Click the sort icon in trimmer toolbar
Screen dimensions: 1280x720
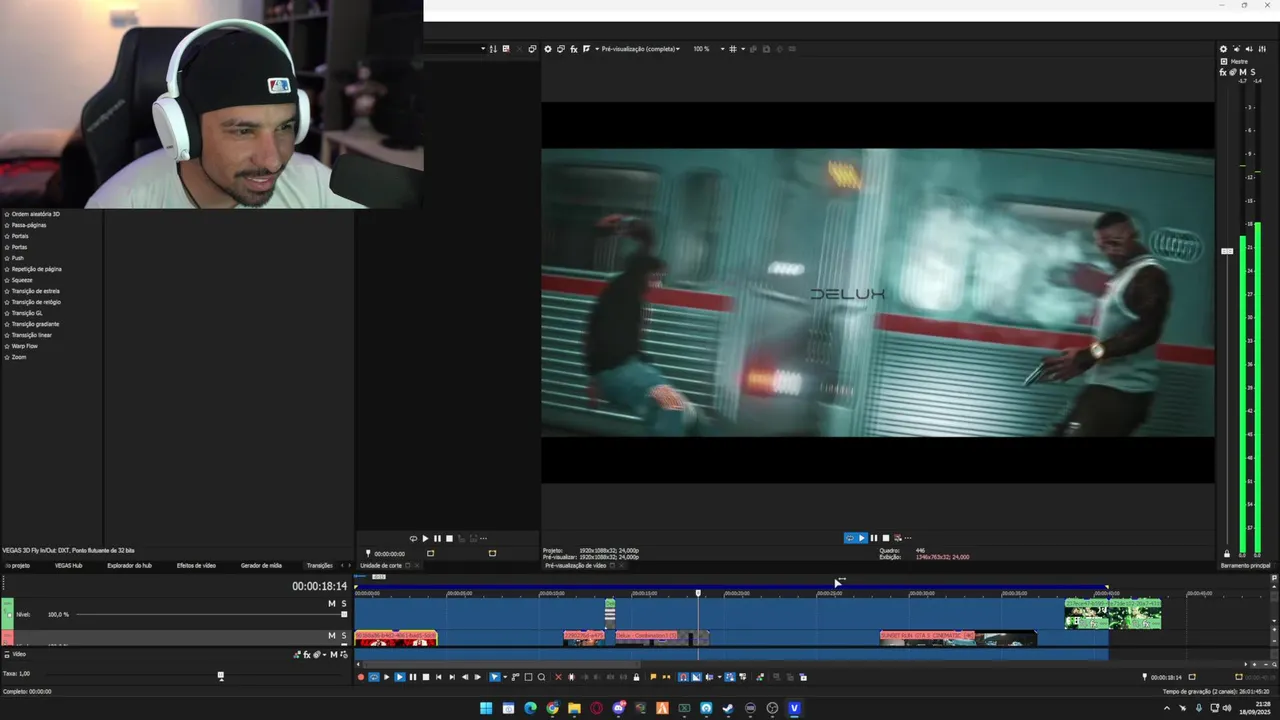pos(492,49)
